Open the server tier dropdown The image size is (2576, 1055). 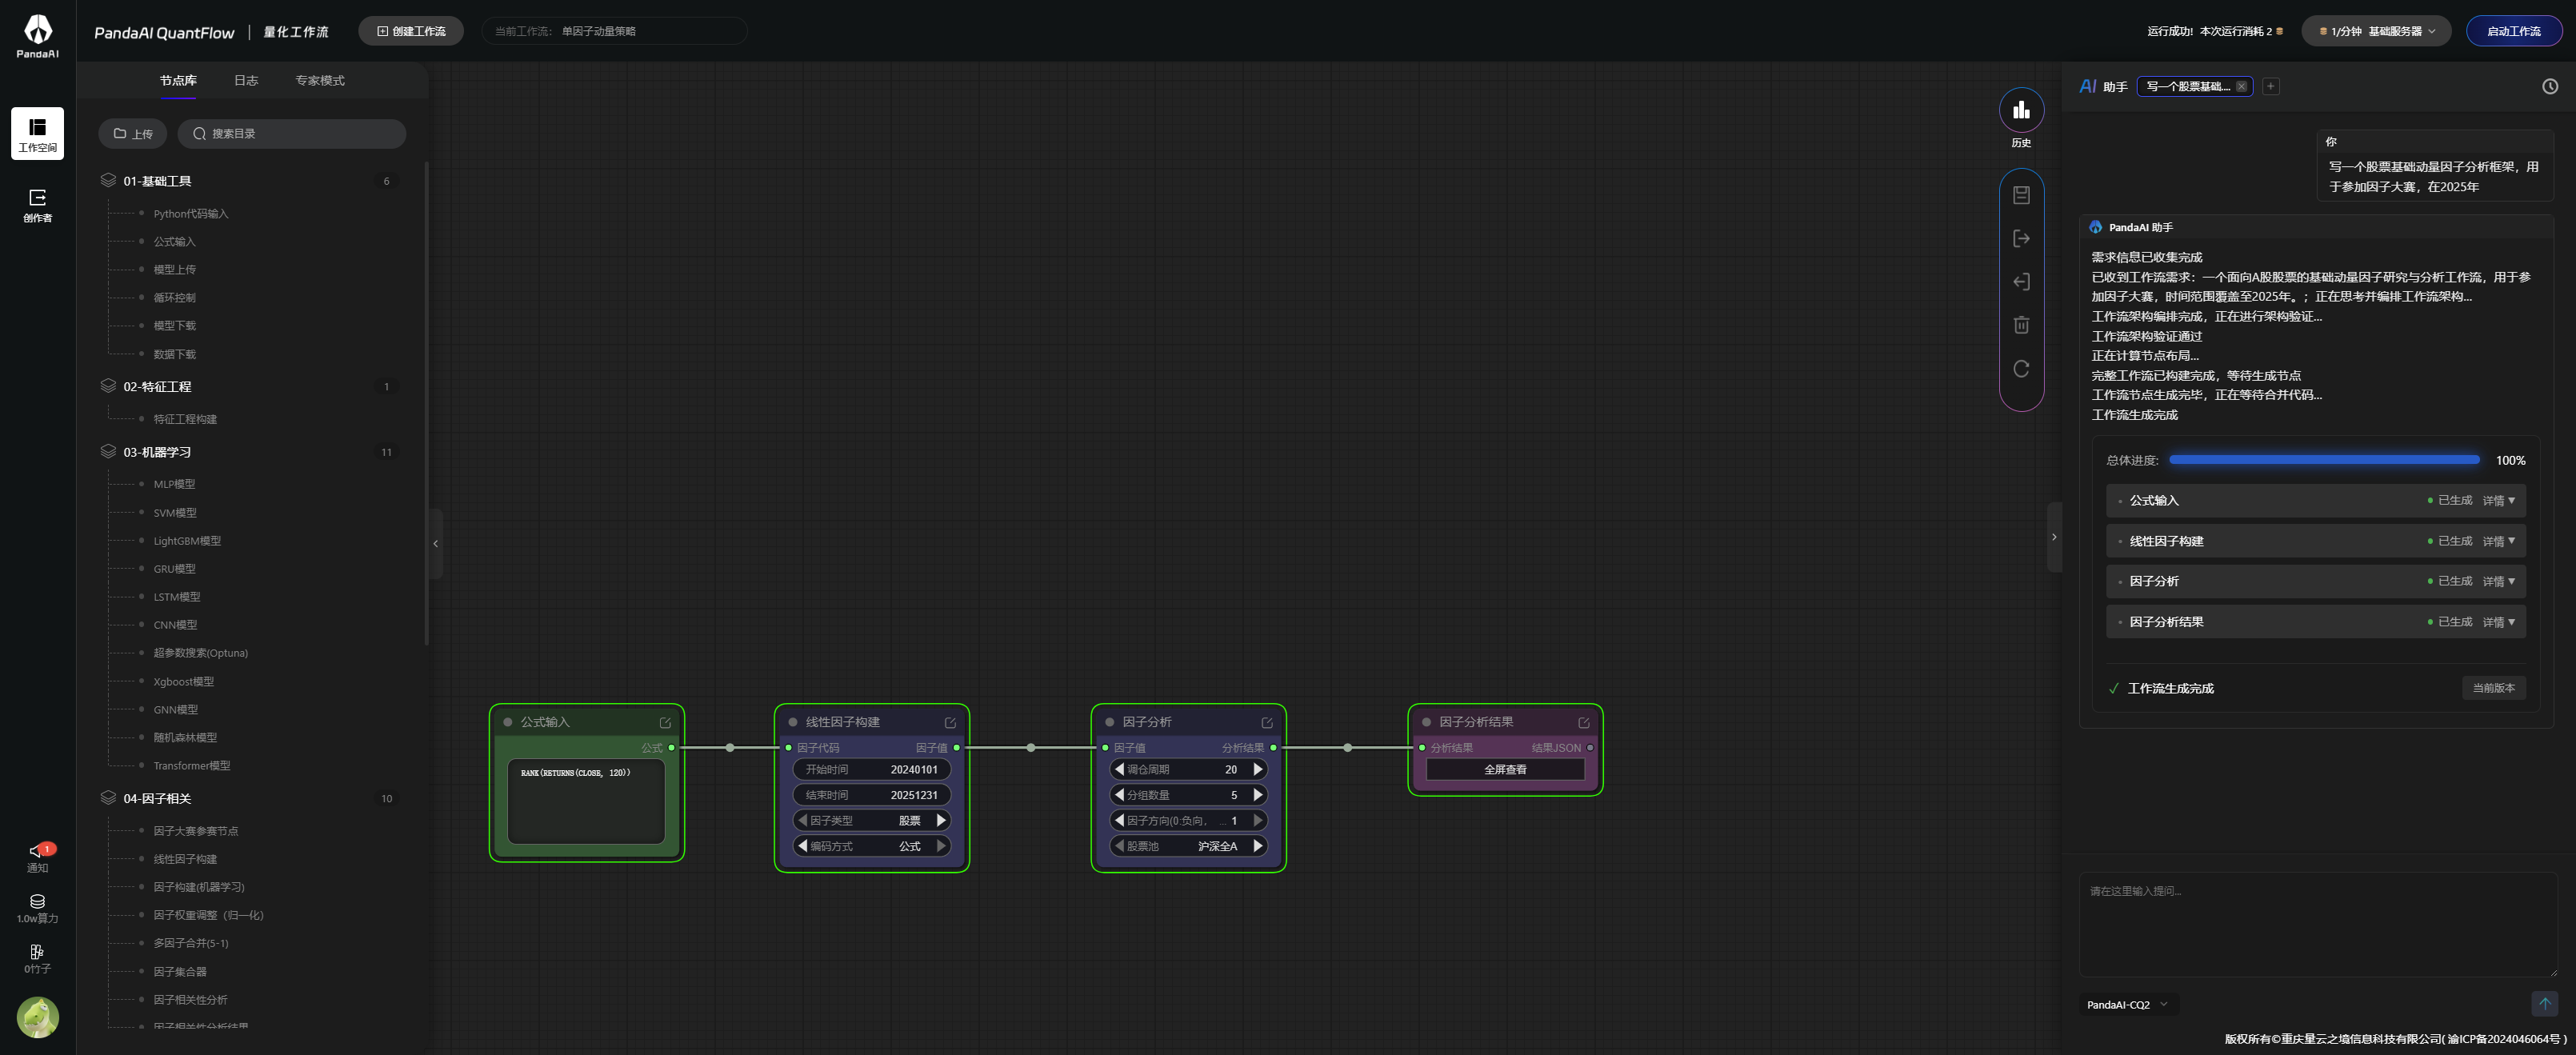coord(2376,31)
